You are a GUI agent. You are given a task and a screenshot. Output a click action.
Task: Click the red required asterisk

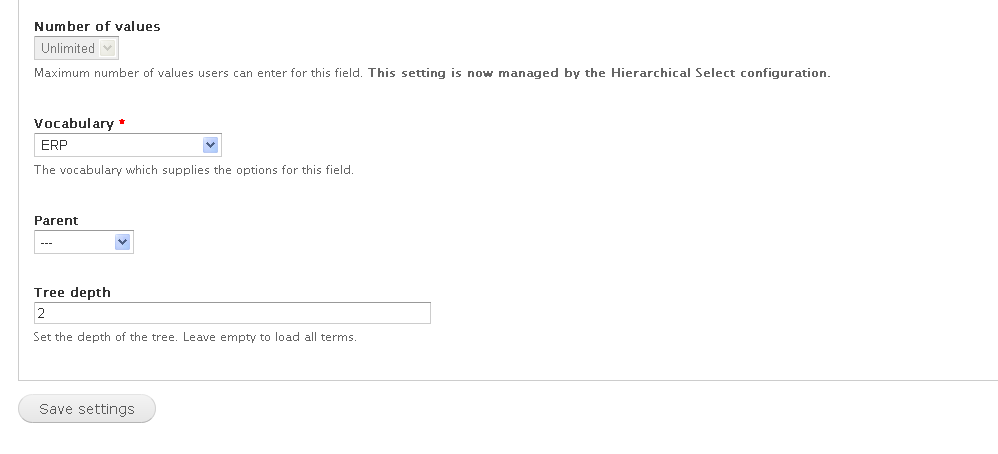click(x=122, y=122)
